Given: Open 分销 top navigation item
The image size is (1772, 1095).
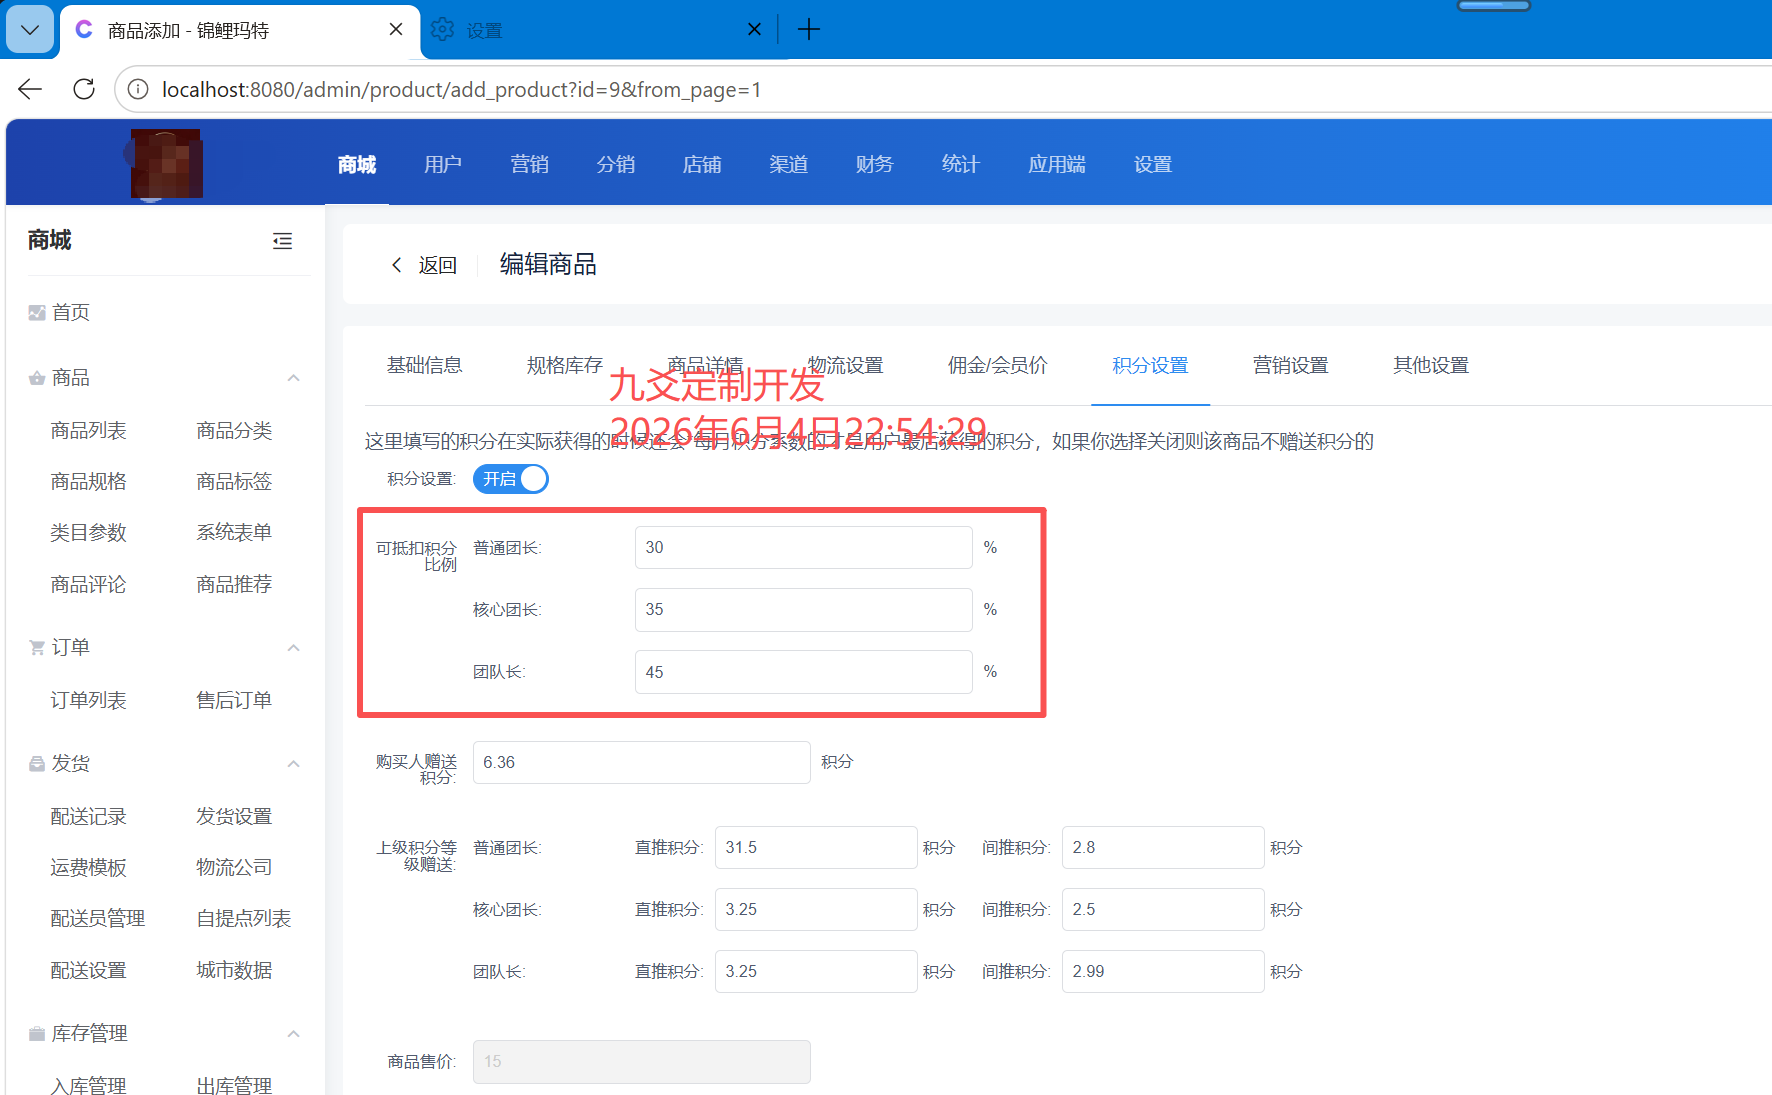Looking at the screenshot, I should [x=616, y=164].
